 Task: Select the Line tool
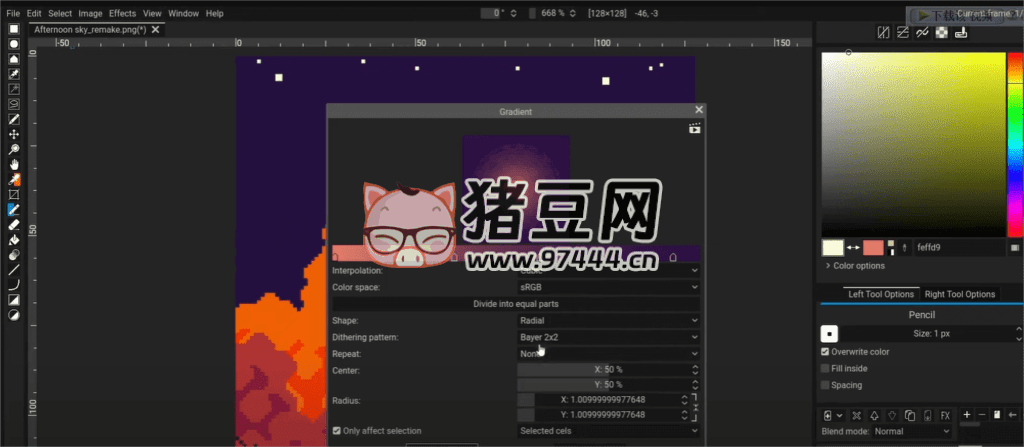click(x=14, y=270)
